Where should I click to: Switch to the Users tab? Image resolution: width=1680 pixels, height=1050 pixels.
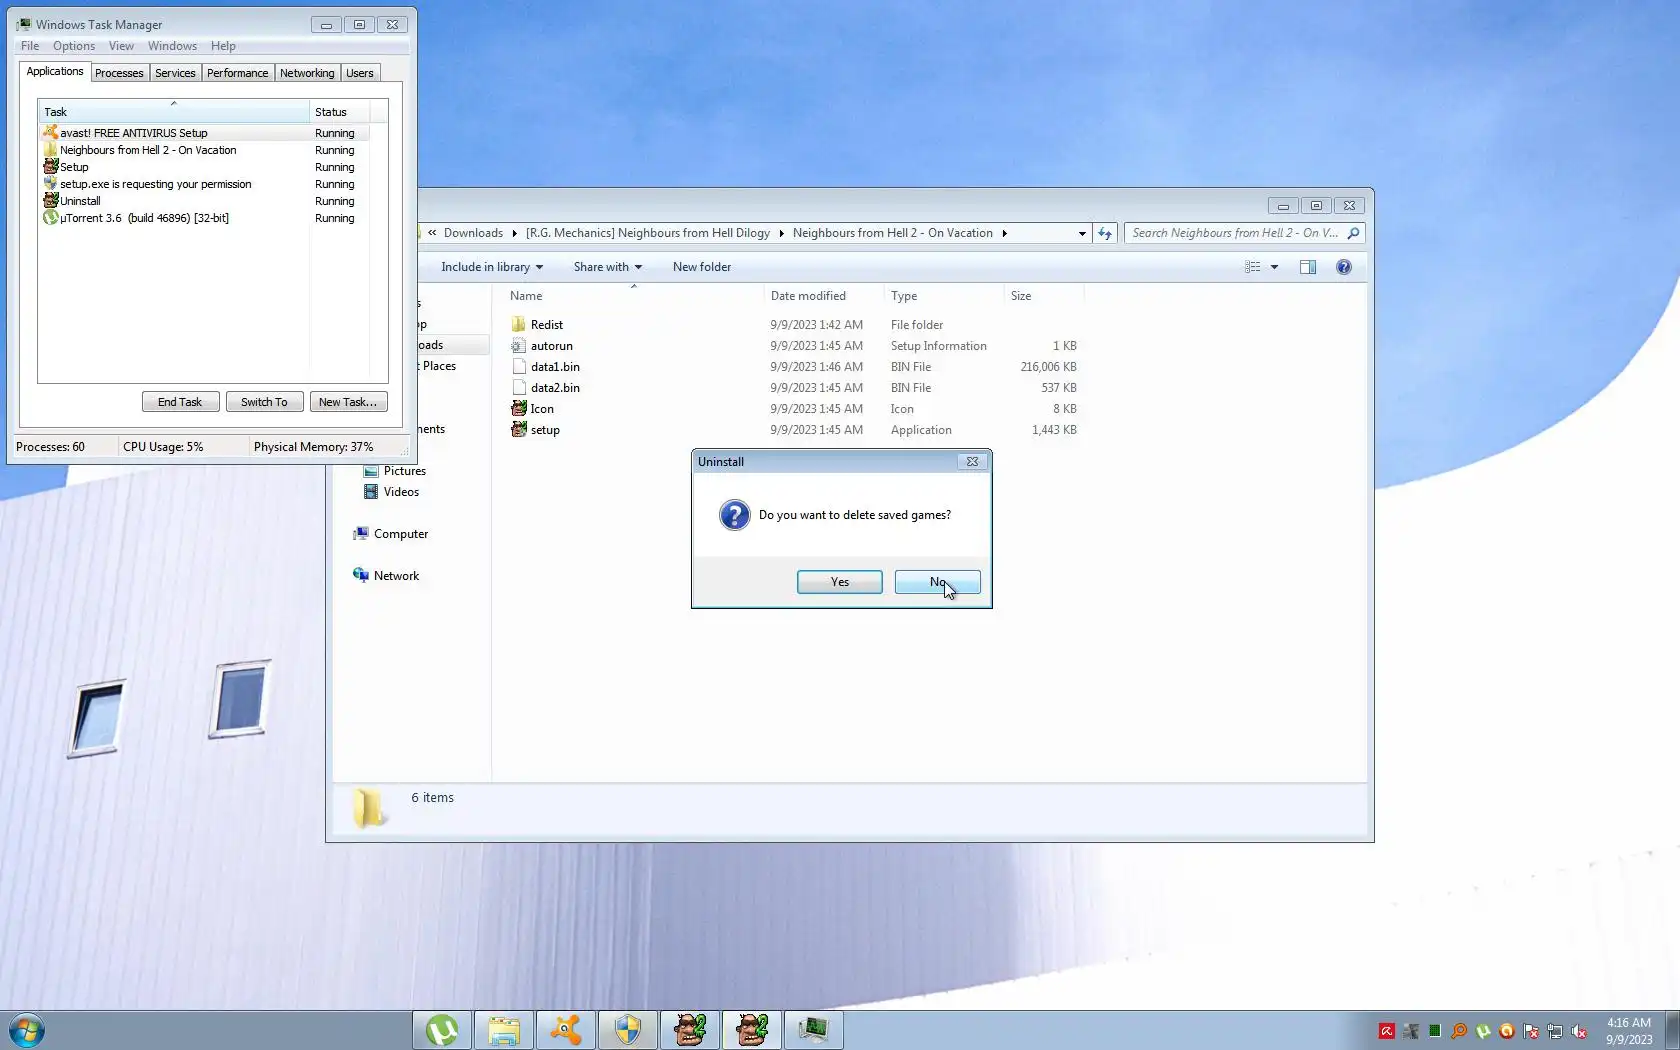pyautogui.click(x=360, y=73)
